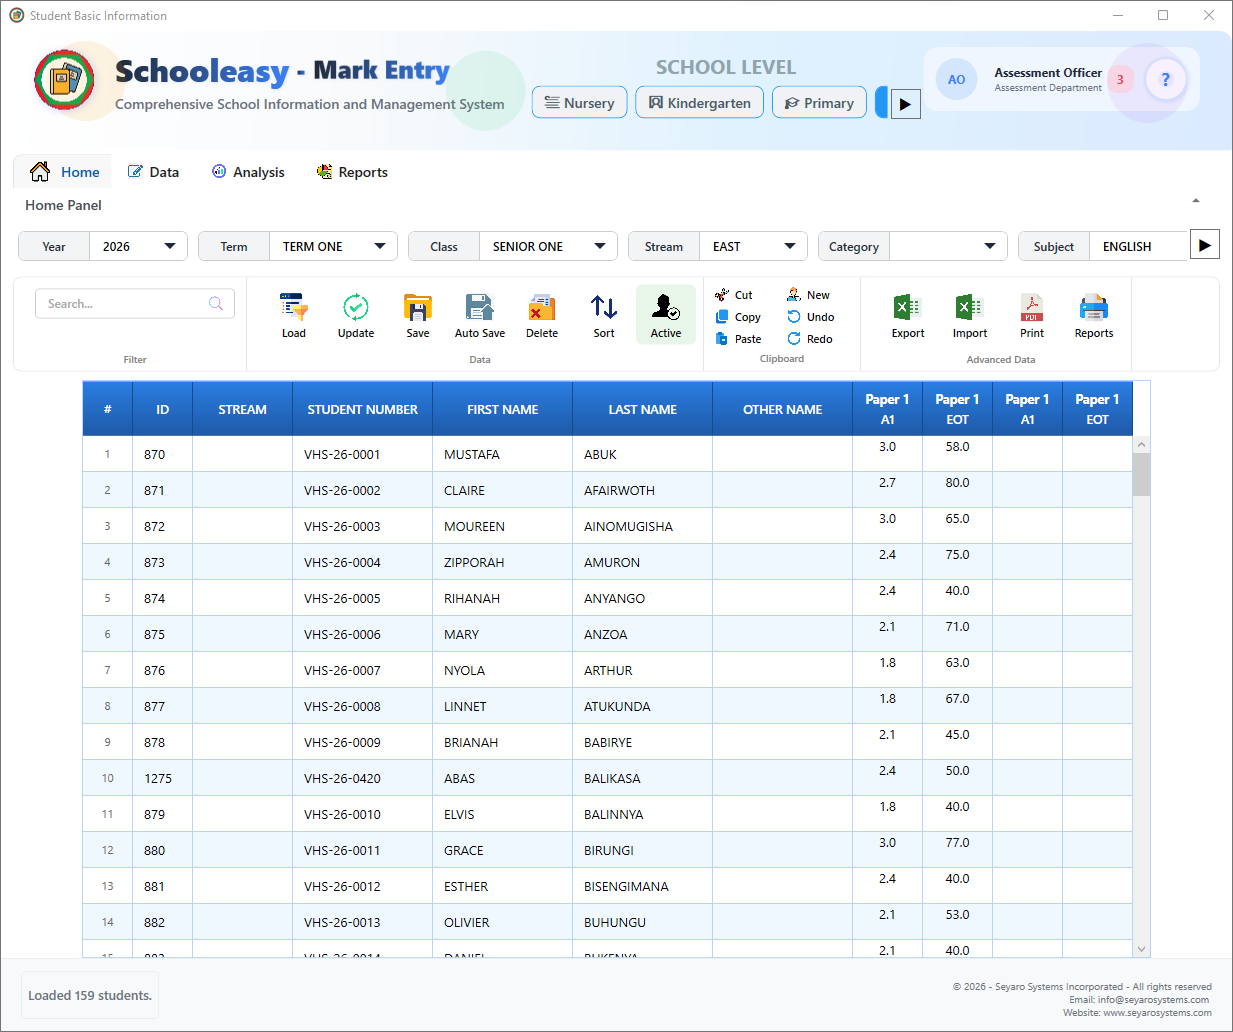The height and width of the screenshot is (1032, 1233).
Task: Open the Category dropdown
Action: coord(949,246)
